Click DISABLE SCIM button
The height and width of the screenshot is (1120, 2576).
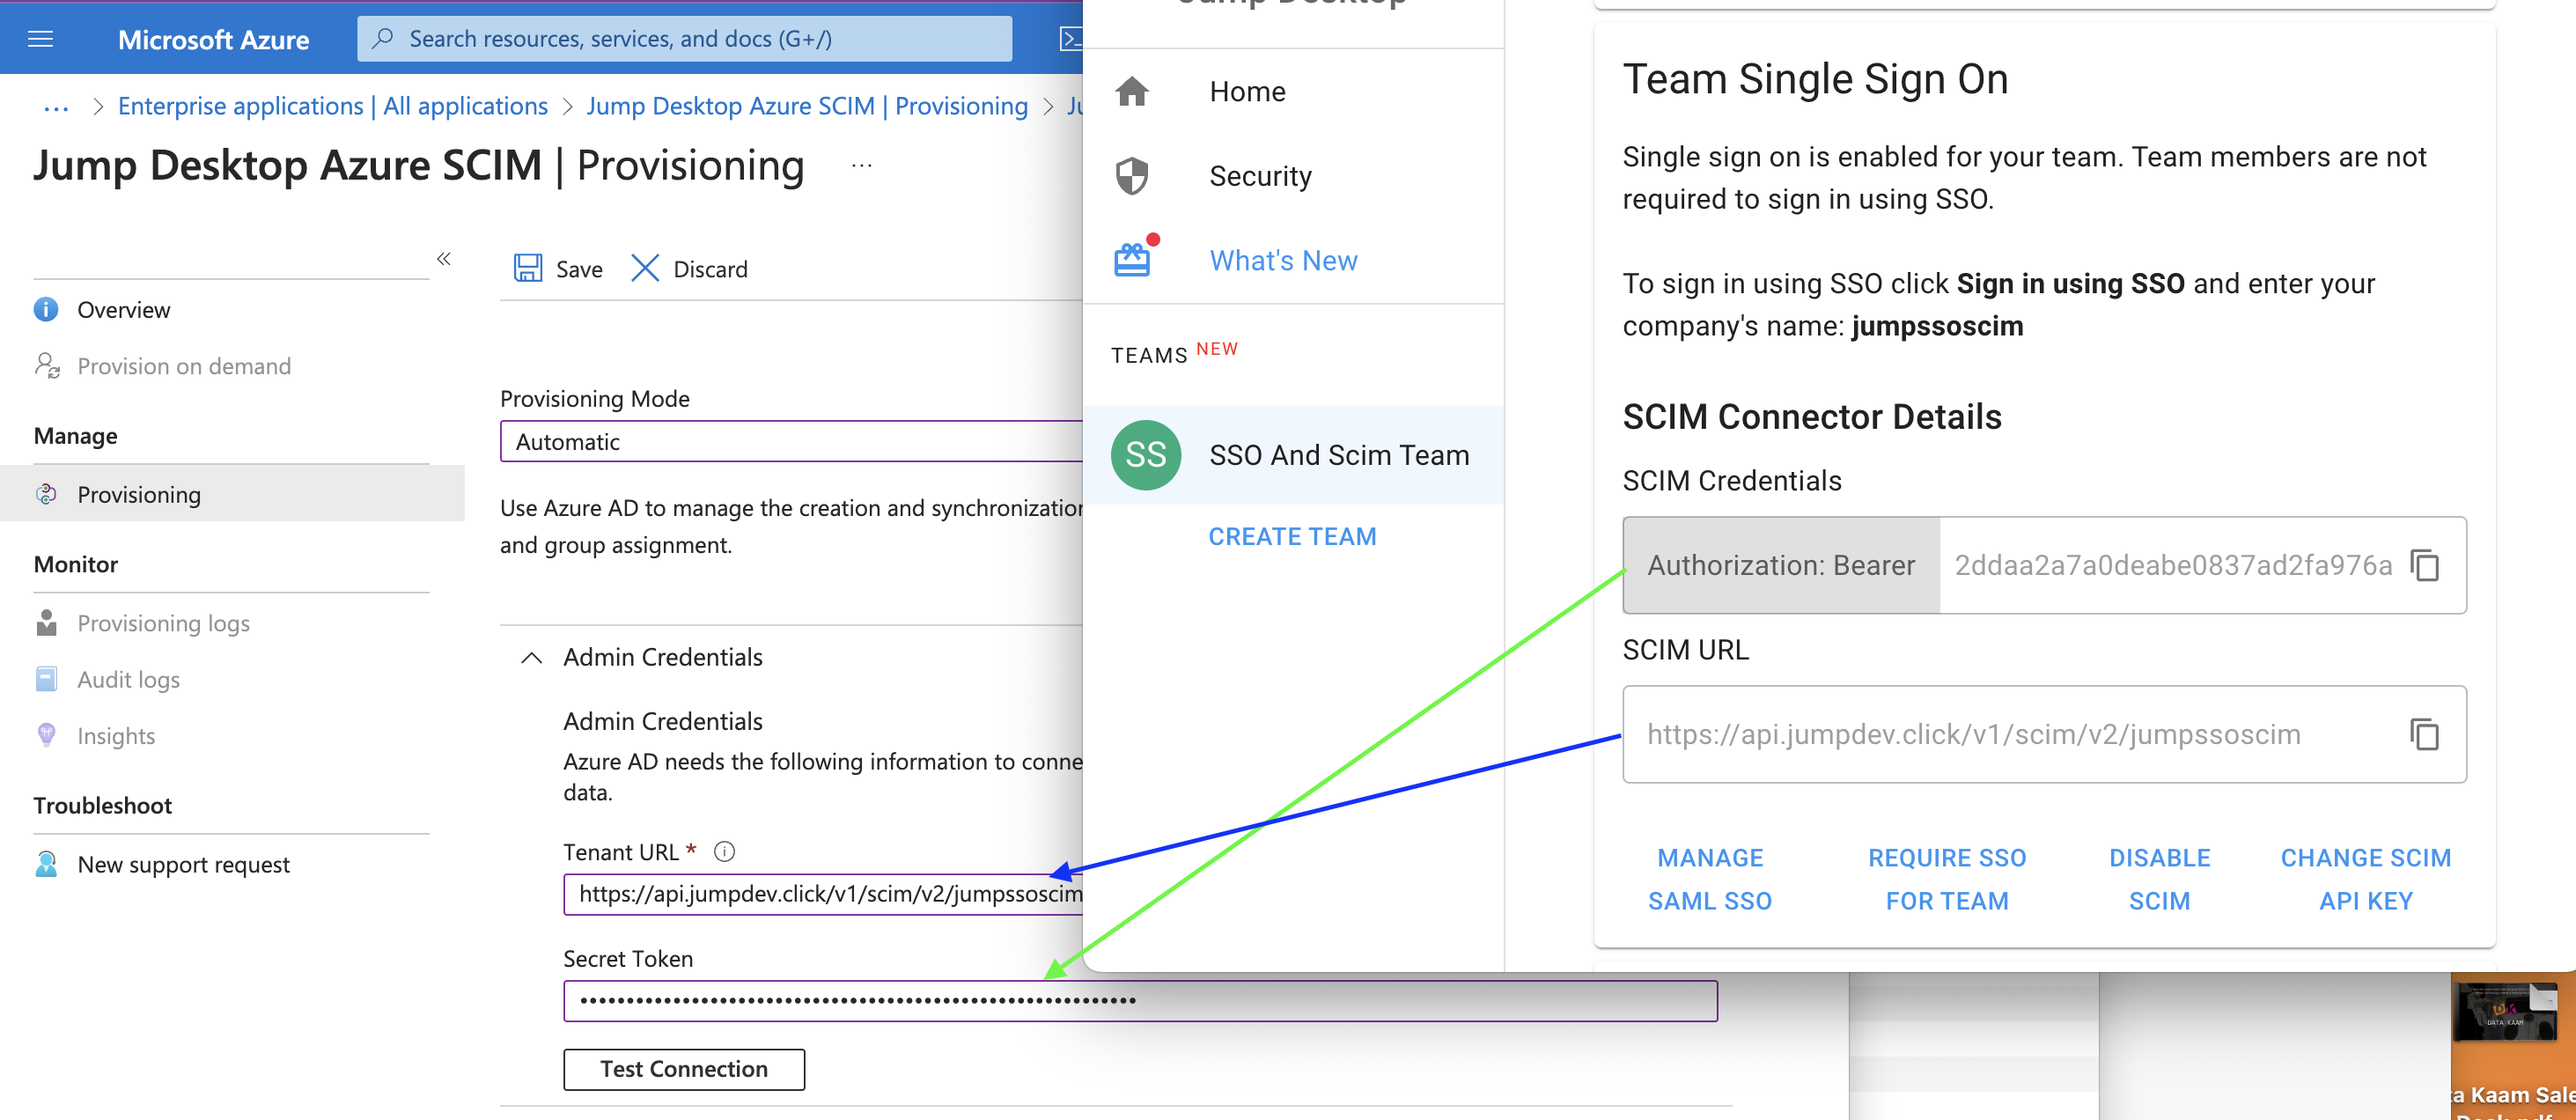pyautogui.click(x=2160, y=879)
